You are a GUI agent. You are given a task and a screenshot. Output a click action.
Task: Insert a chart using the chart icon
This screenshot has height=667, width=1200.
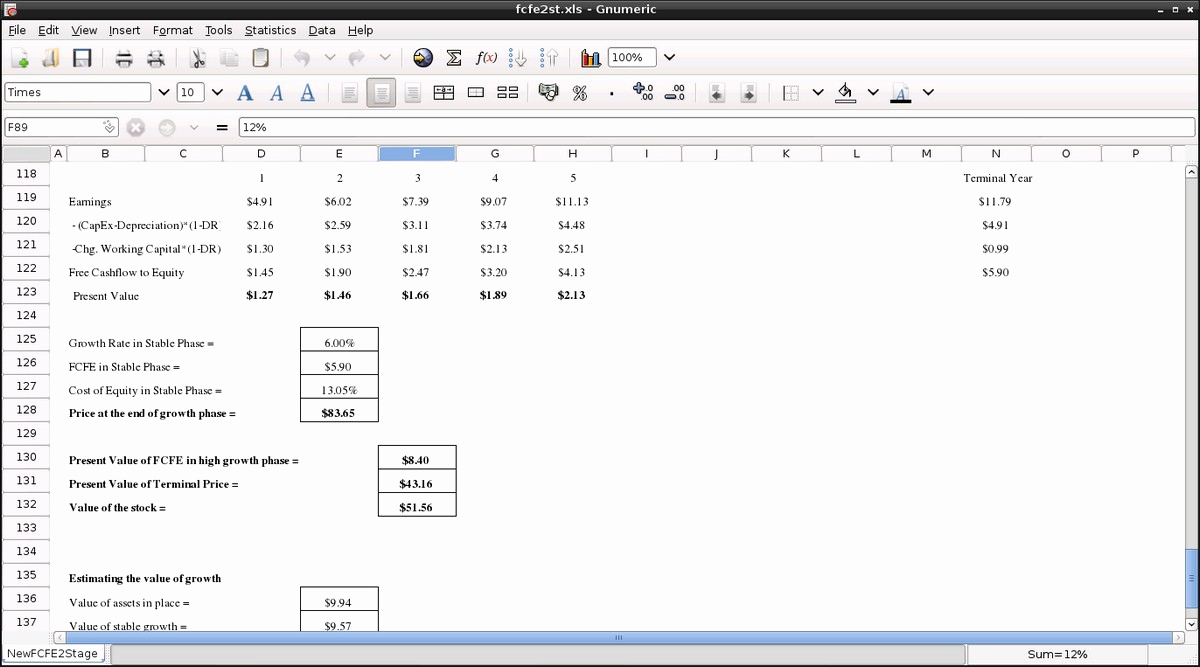(590, 58)
